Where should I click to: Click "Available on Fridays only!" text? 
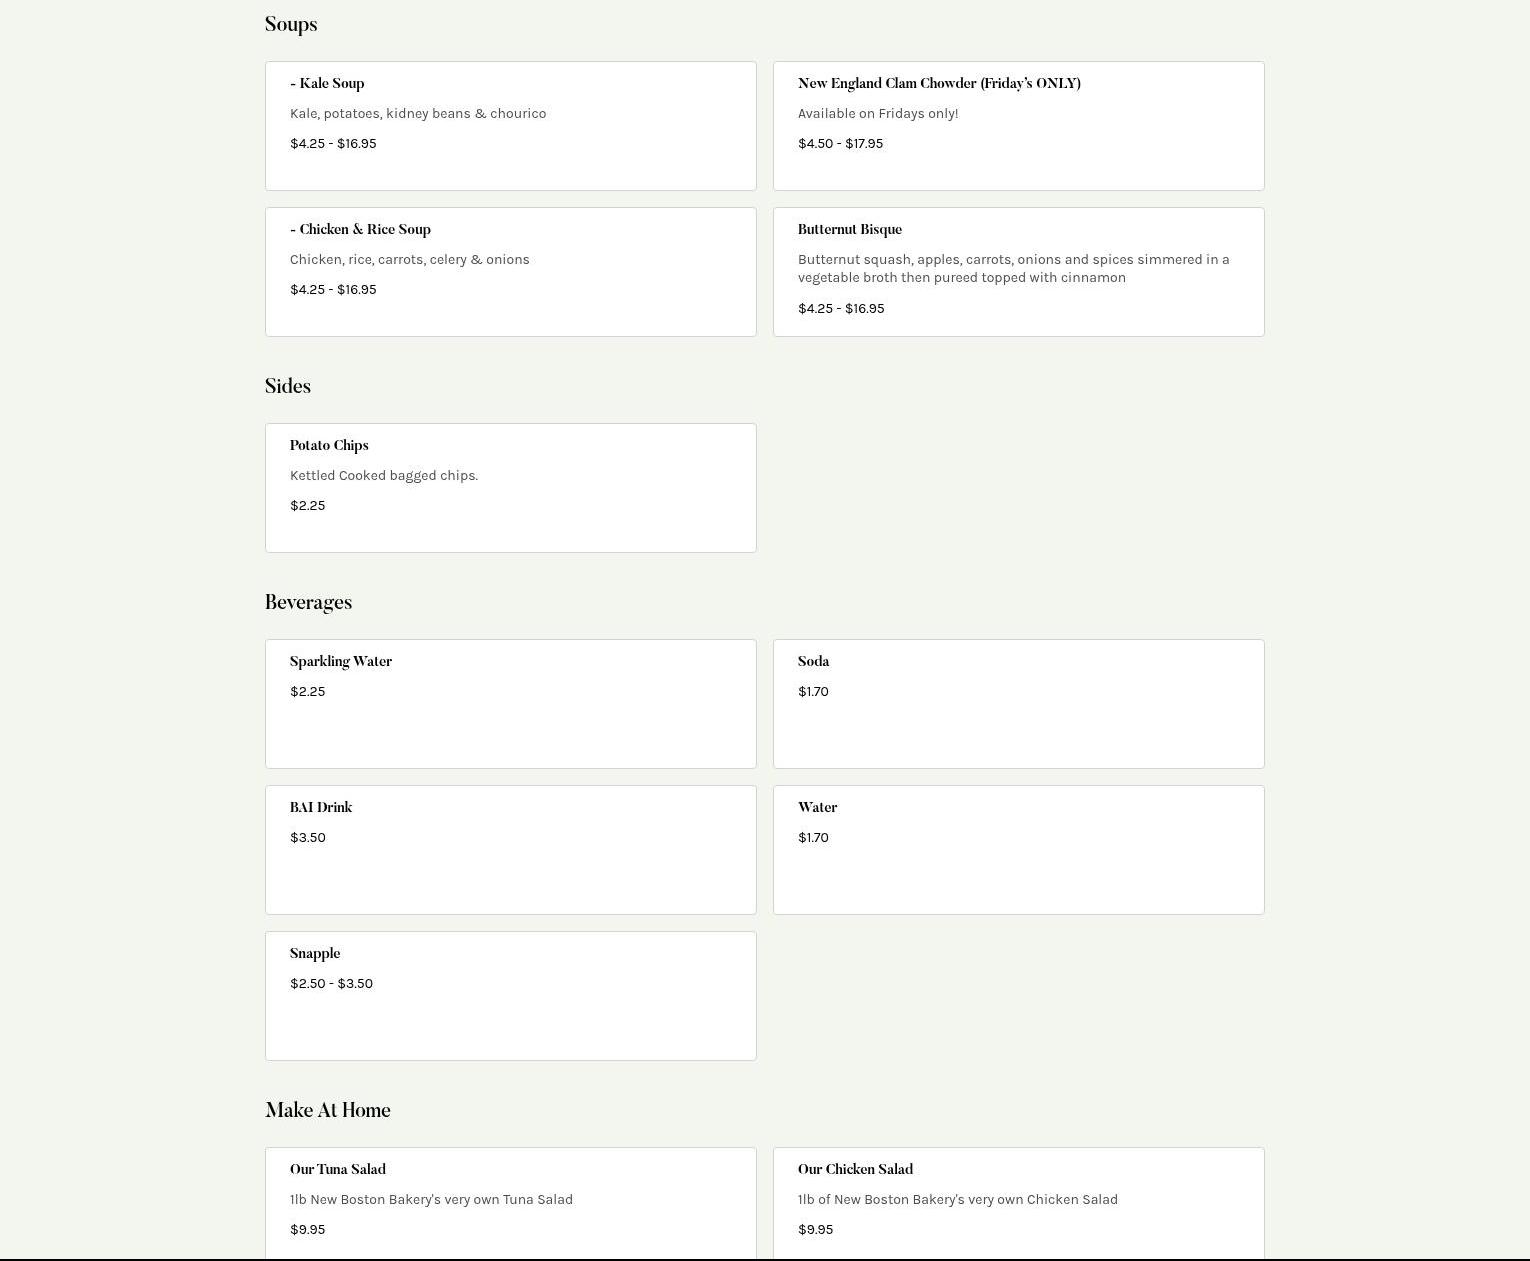click(878, 114)
